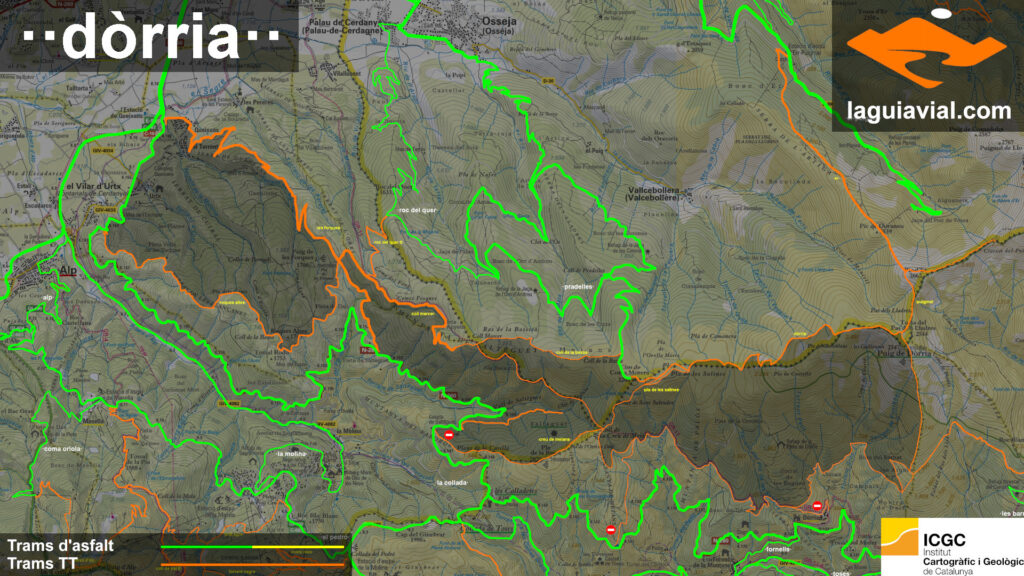Click the 'Puig de Dòrria' peak name
Image resolution: width=1024 pixels, height=576 pixels.
point(904,353)
